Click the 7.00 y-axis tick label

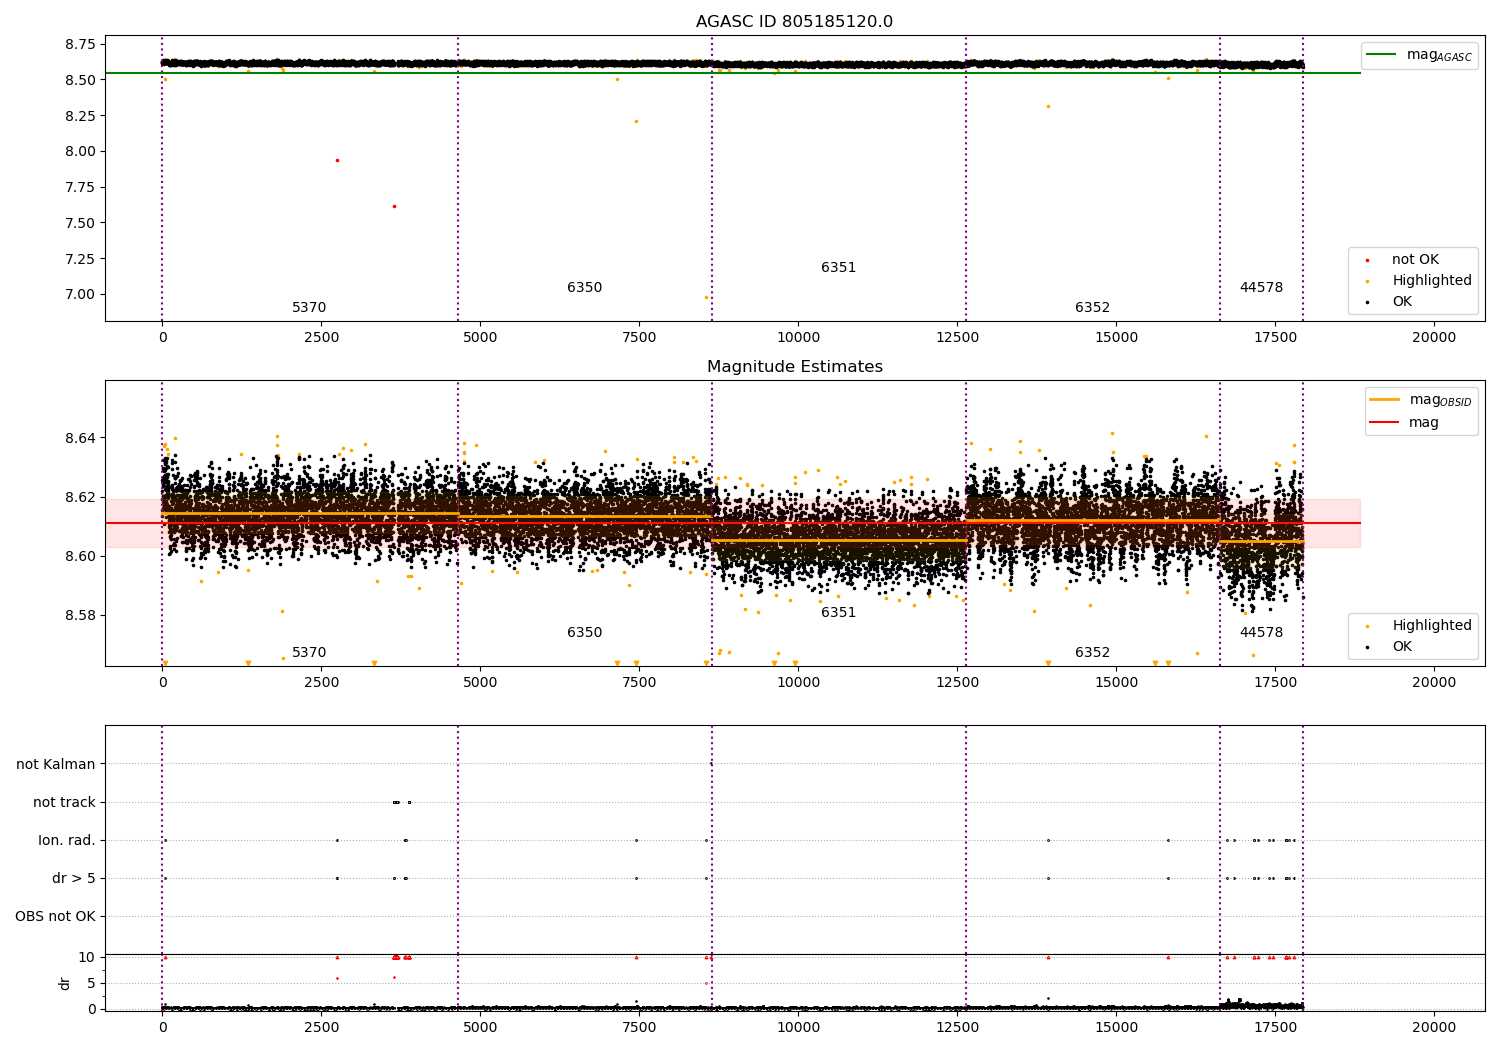tap(80, 295)
